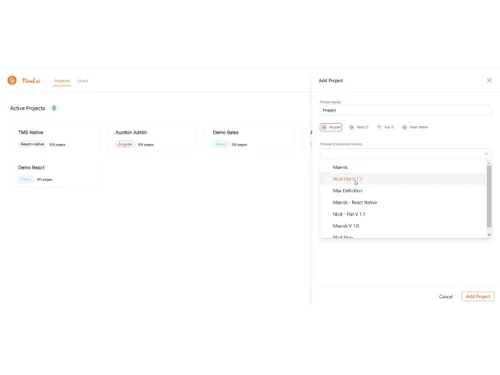This screenshot has height=375, width=500.
Task: Choose Maersk from the library list
Action: [x=403, y=167]
